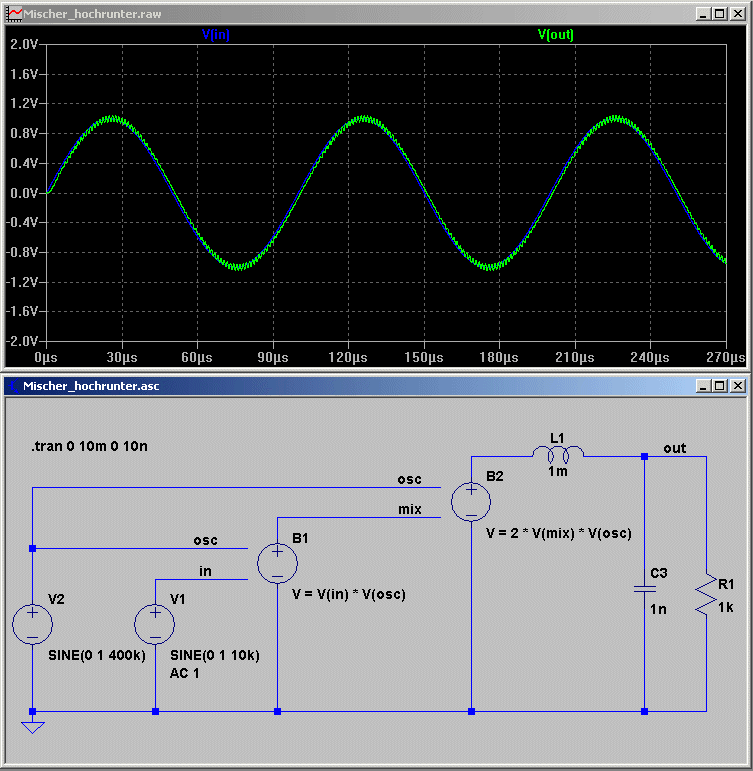Maximize the Mischer_hochrunter.raw plot window
The height and width of the screenshot is (771, 753).
(x=720, y=14)
